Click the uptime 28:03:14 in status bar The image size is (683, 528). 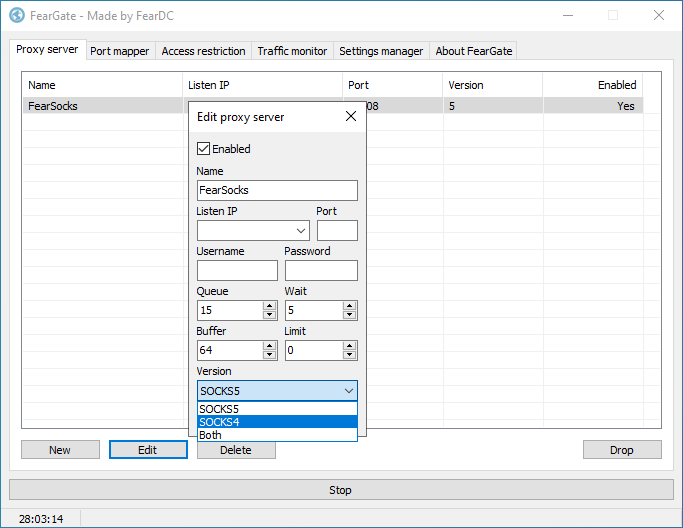coord(41,519)
